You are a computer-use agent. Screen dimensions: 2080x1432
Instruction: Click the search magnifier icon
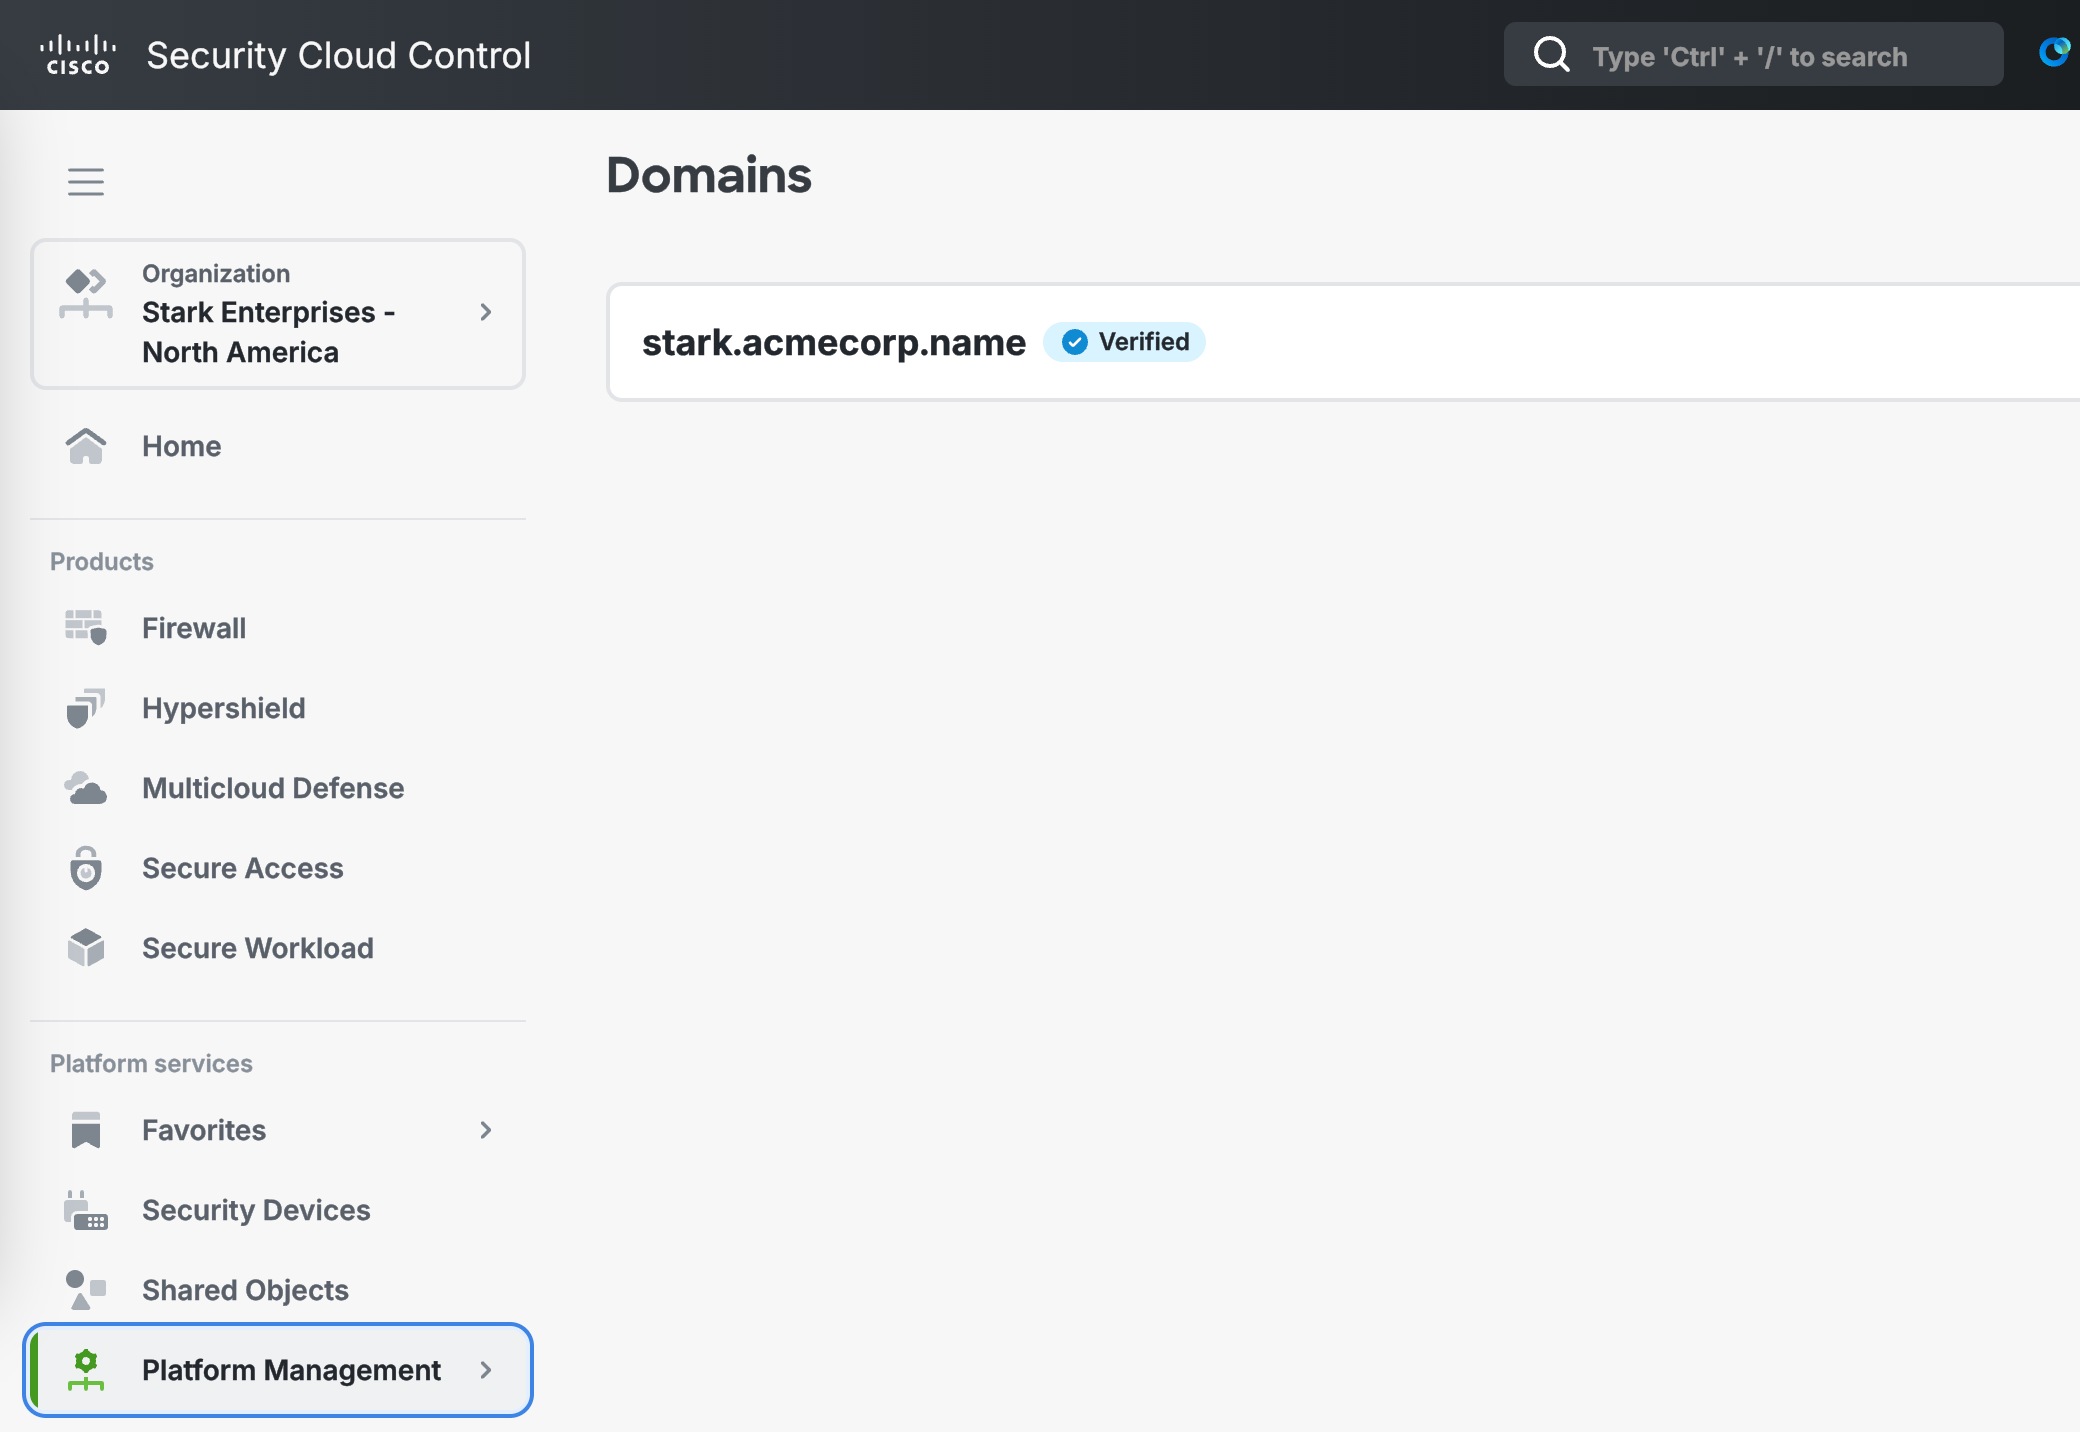(x=1550, y=54)
